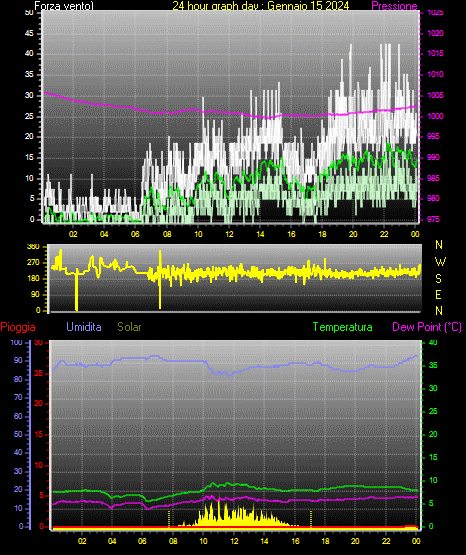
Task: Click the Forza vento title label
Action: (64, 6)
